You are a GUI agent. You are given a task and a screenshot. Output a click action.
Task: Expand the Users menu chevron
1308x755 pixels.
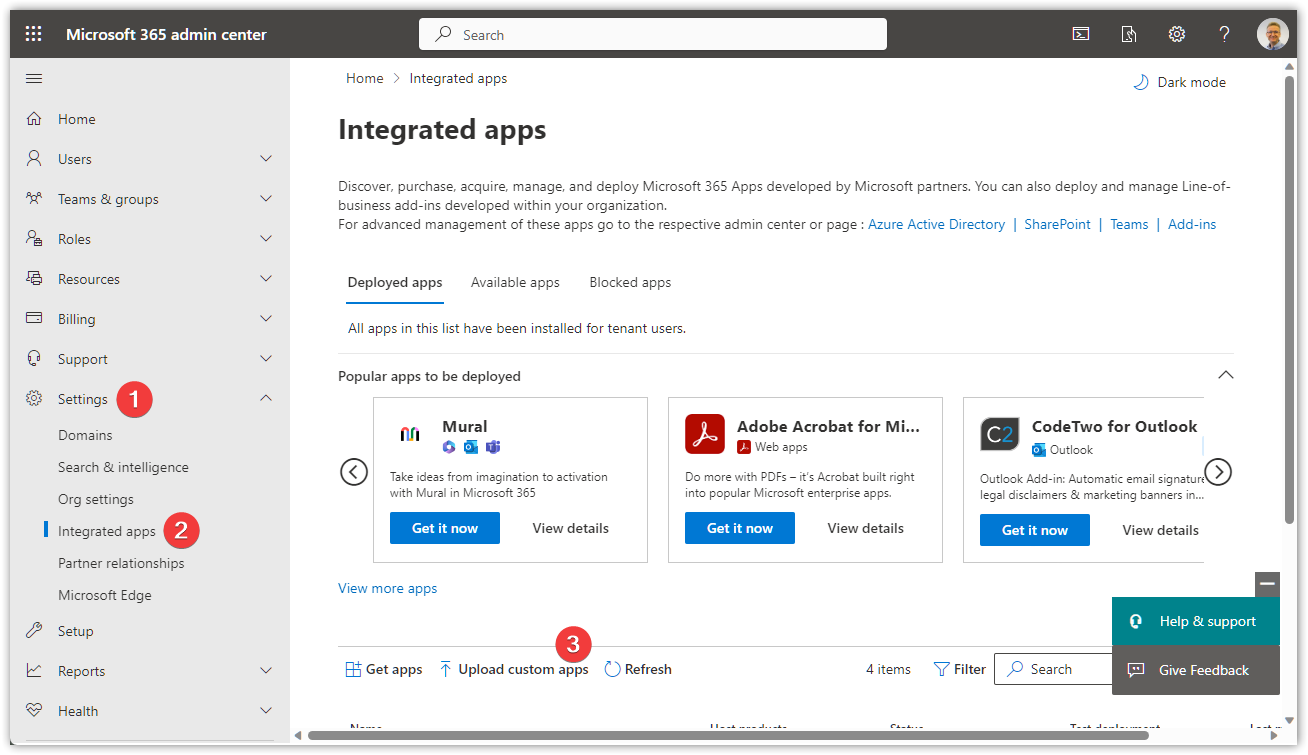pyautogui.click(x=266, y=158)
